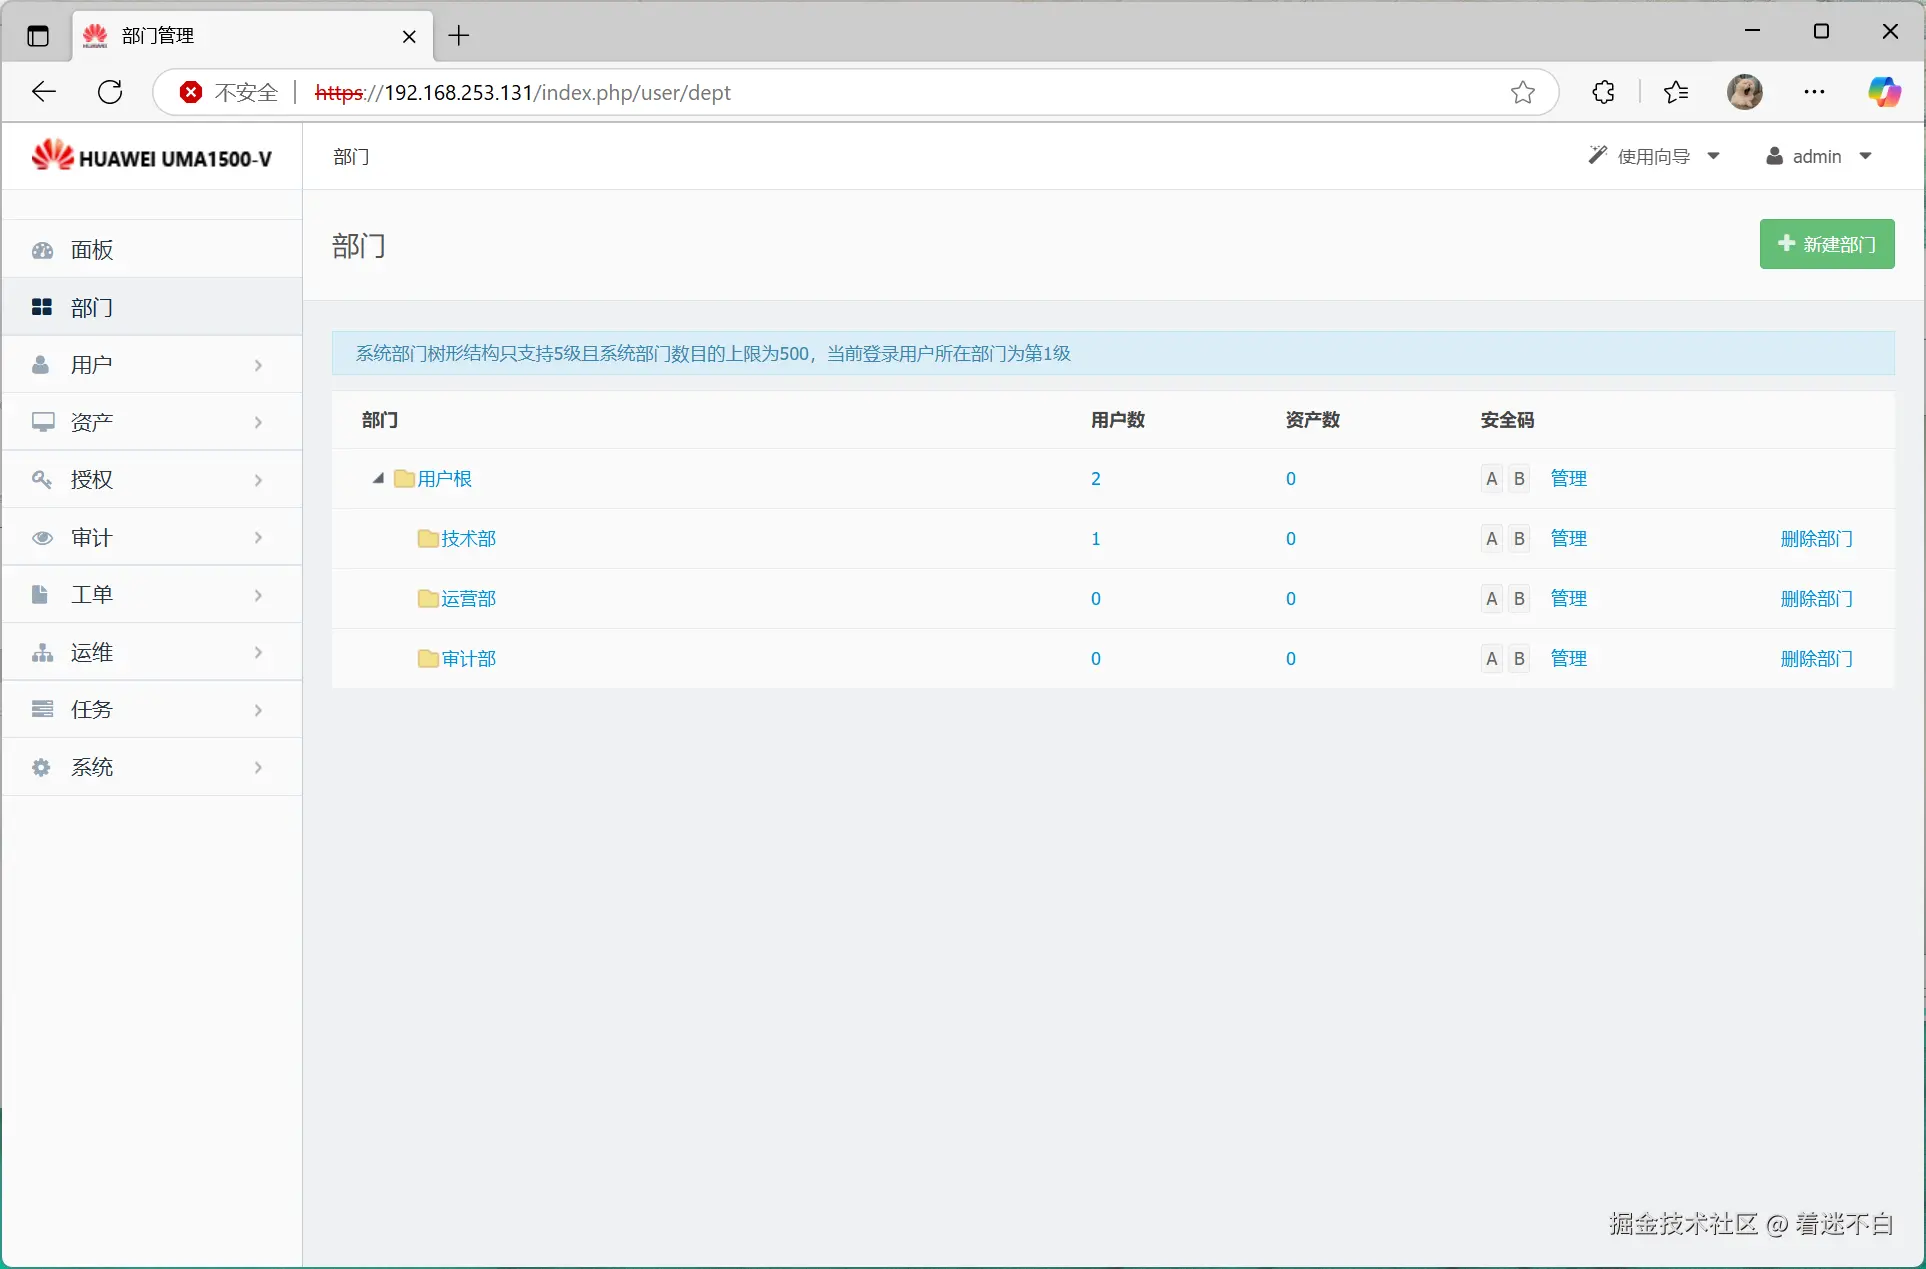Click the eye icon beside 审计
1926x1269 pixels.
coord(42,538)
